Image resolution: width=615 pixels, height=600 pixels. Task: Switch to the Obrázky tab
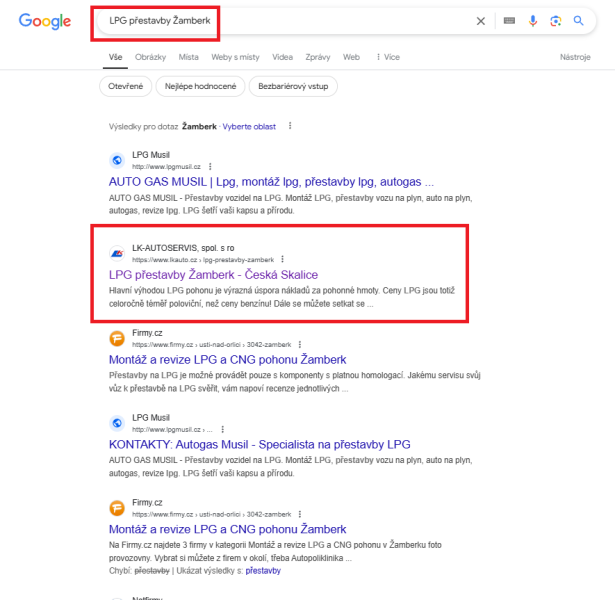click(151, 57)
